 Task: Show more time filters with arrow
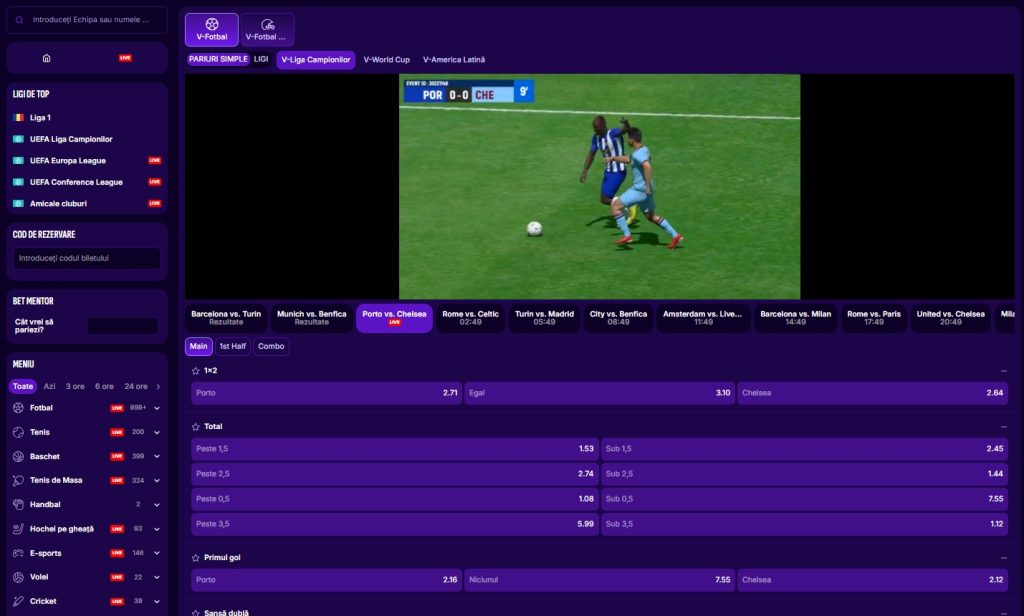coord(158,386)
